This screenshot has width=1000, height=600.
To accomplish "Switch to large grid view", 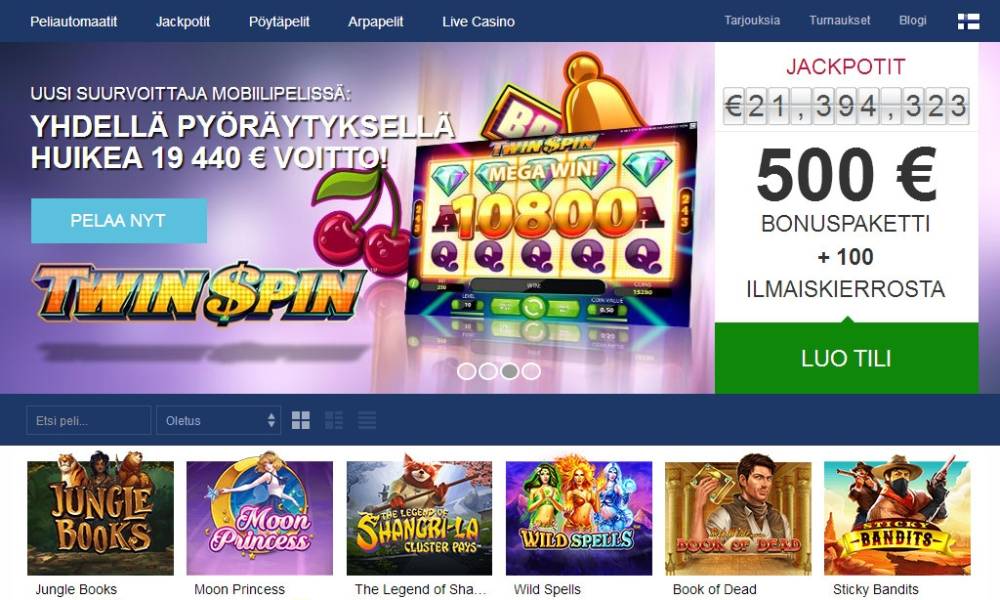I will [300, 420].
